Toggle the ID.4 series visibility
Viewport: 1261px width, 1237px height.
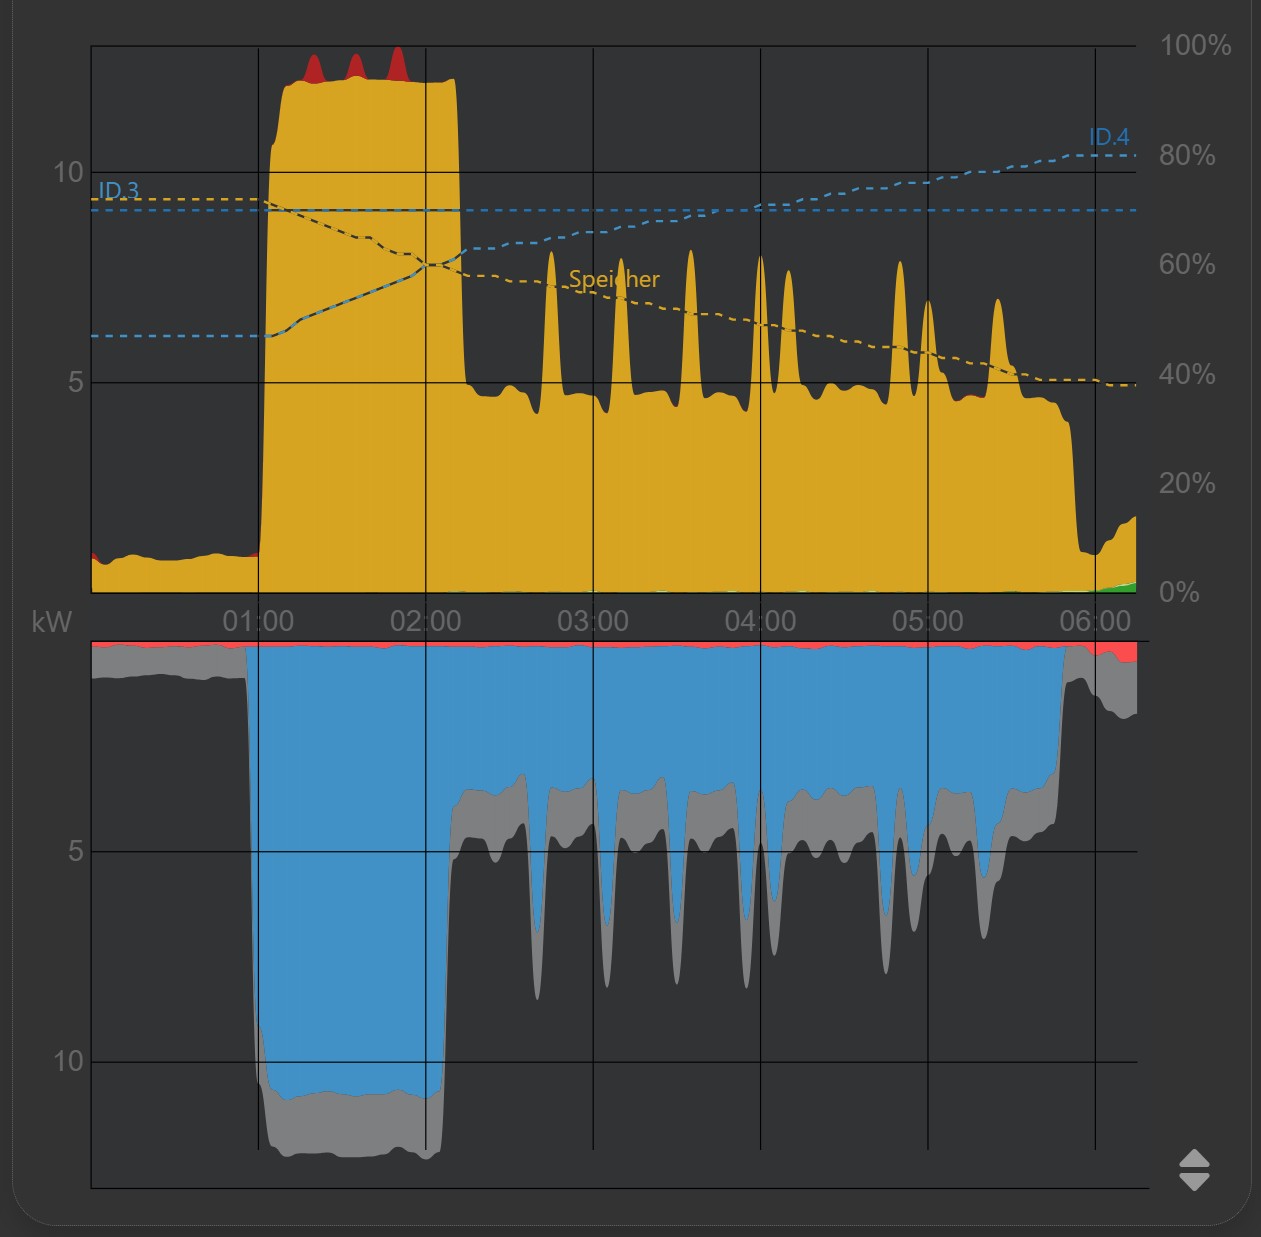click(1110, 138)
